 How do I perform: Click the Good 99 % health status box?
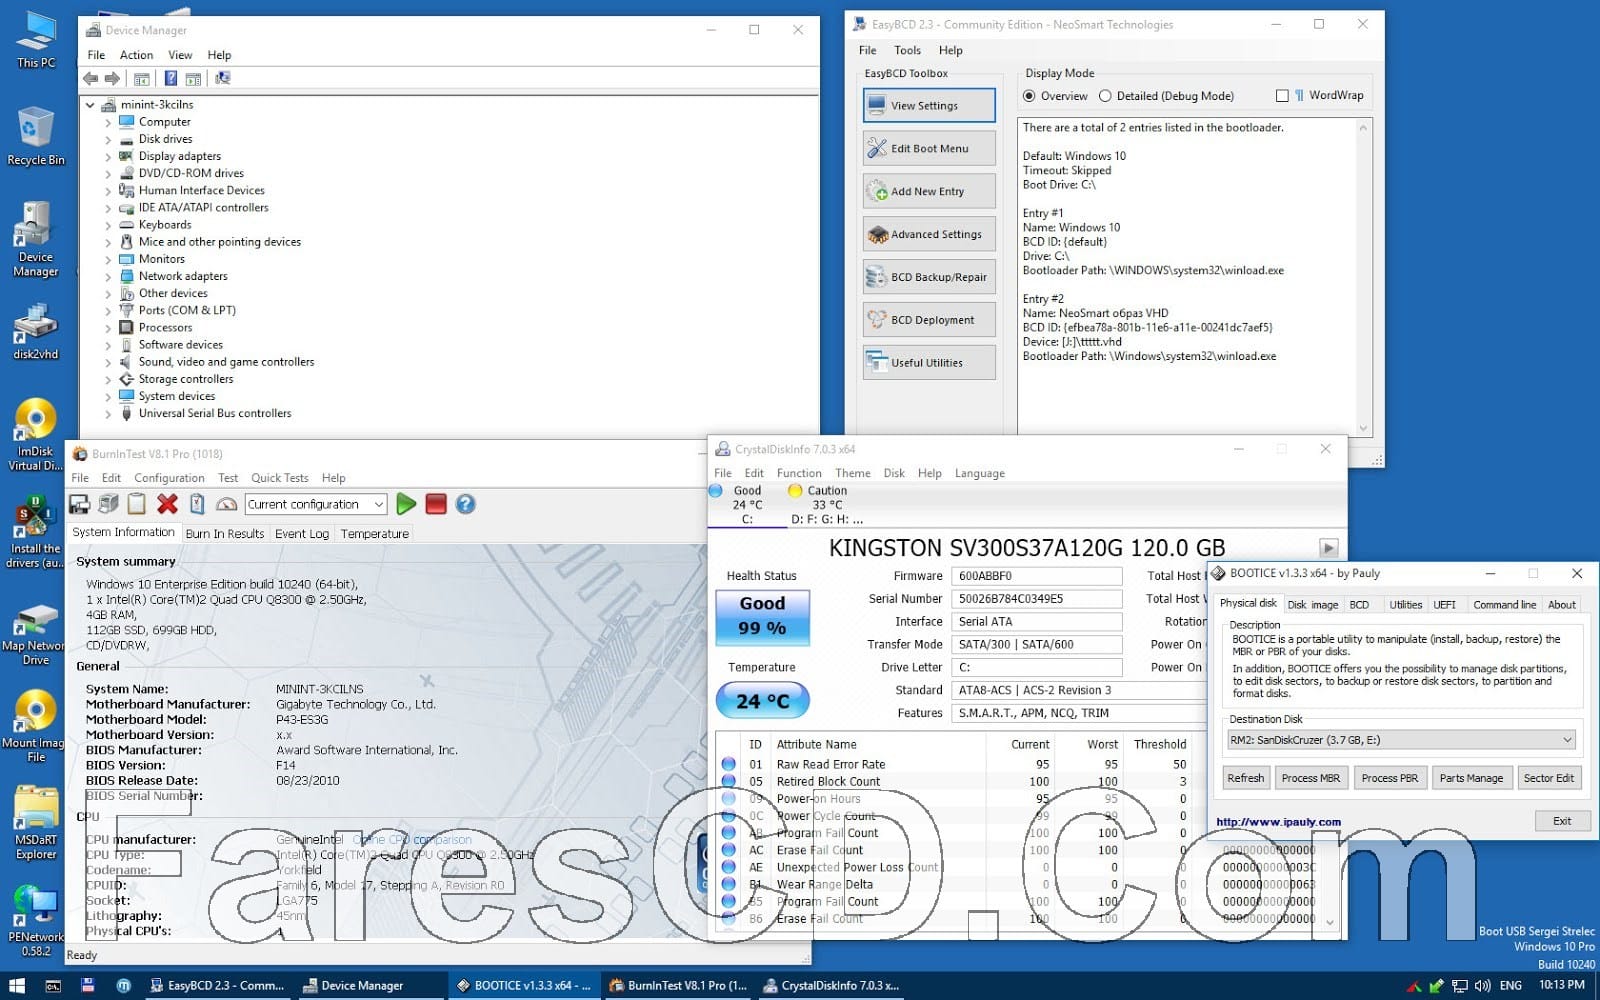pyautogui.click(x=762, y=617)
